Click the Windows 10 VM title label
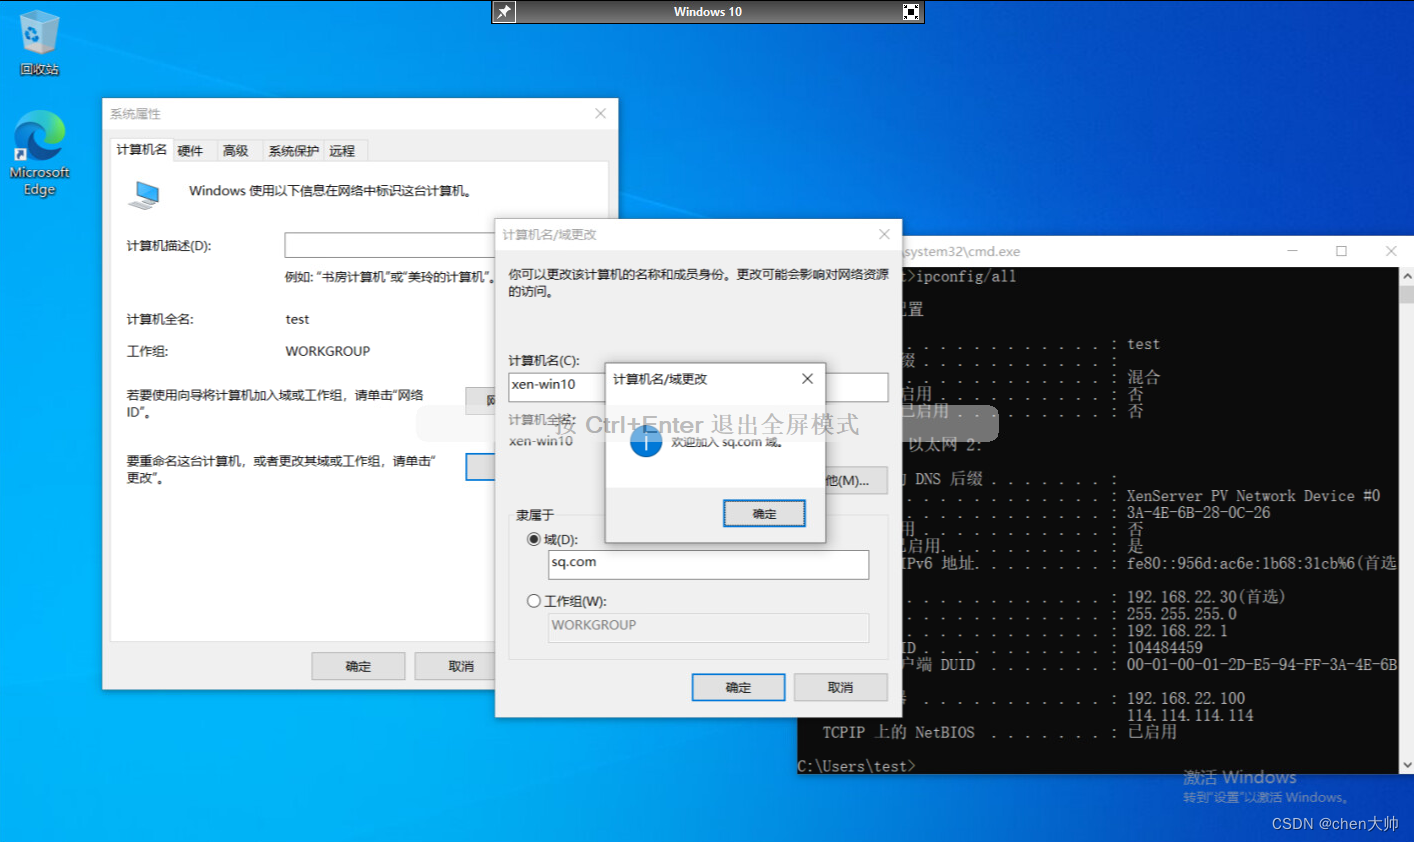The image size is (1414, 842). point(708,12)
